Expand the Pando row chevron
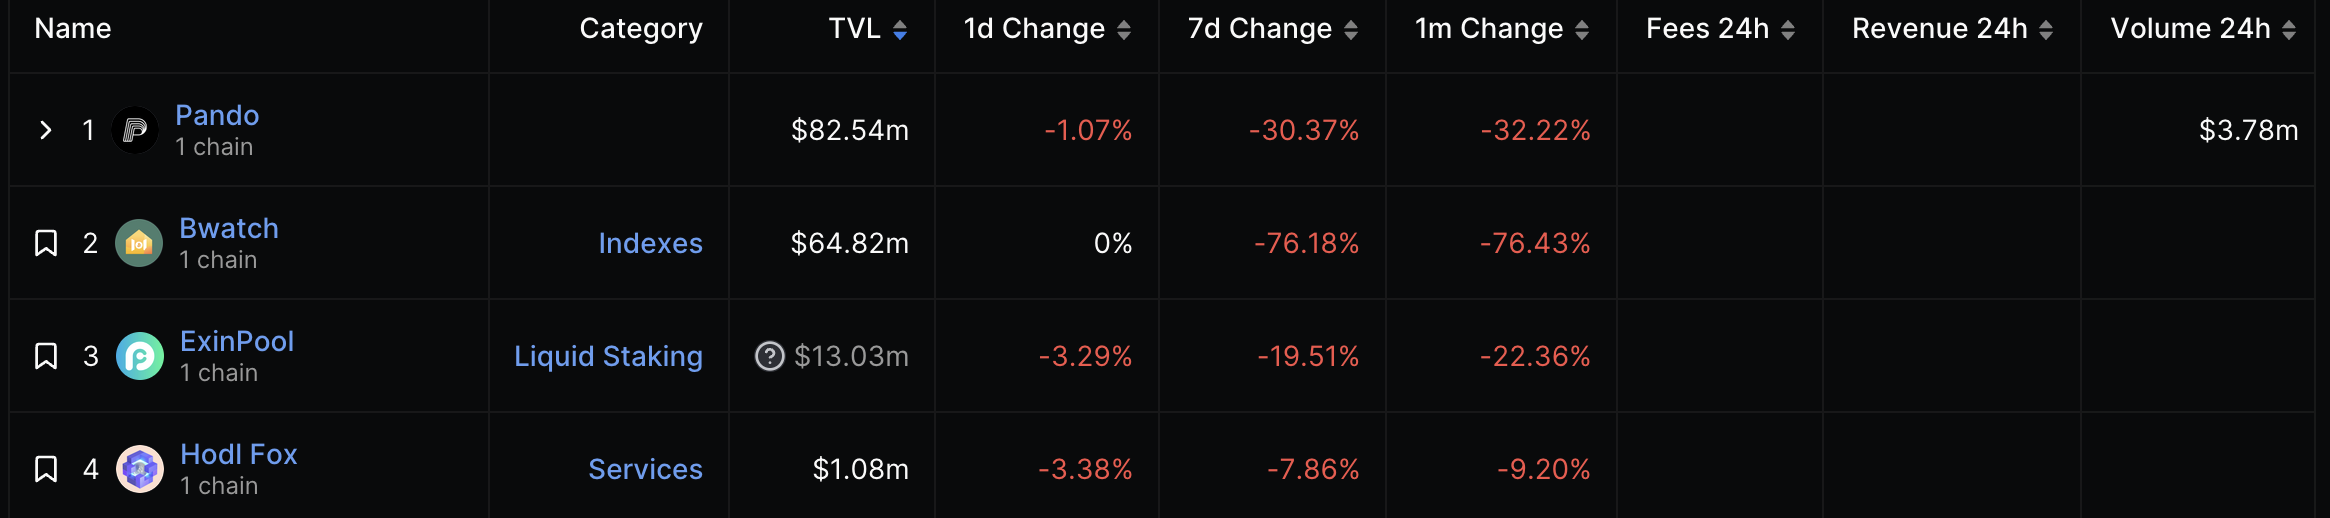Image resolution: width=2330 pixels, height=518 pixels. click(x=45, y=130)
